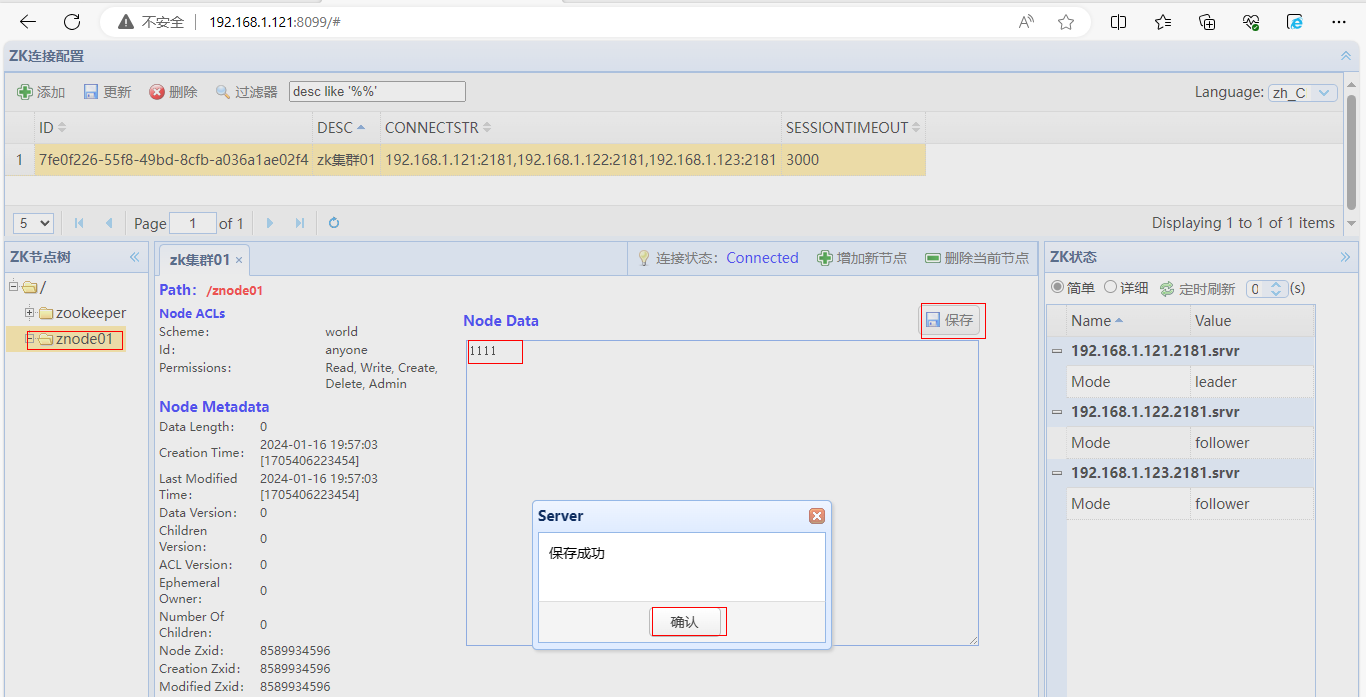Click the 添加 (add) connection icon
This screenshot has width=1366, height=697.
coord(25,92)
